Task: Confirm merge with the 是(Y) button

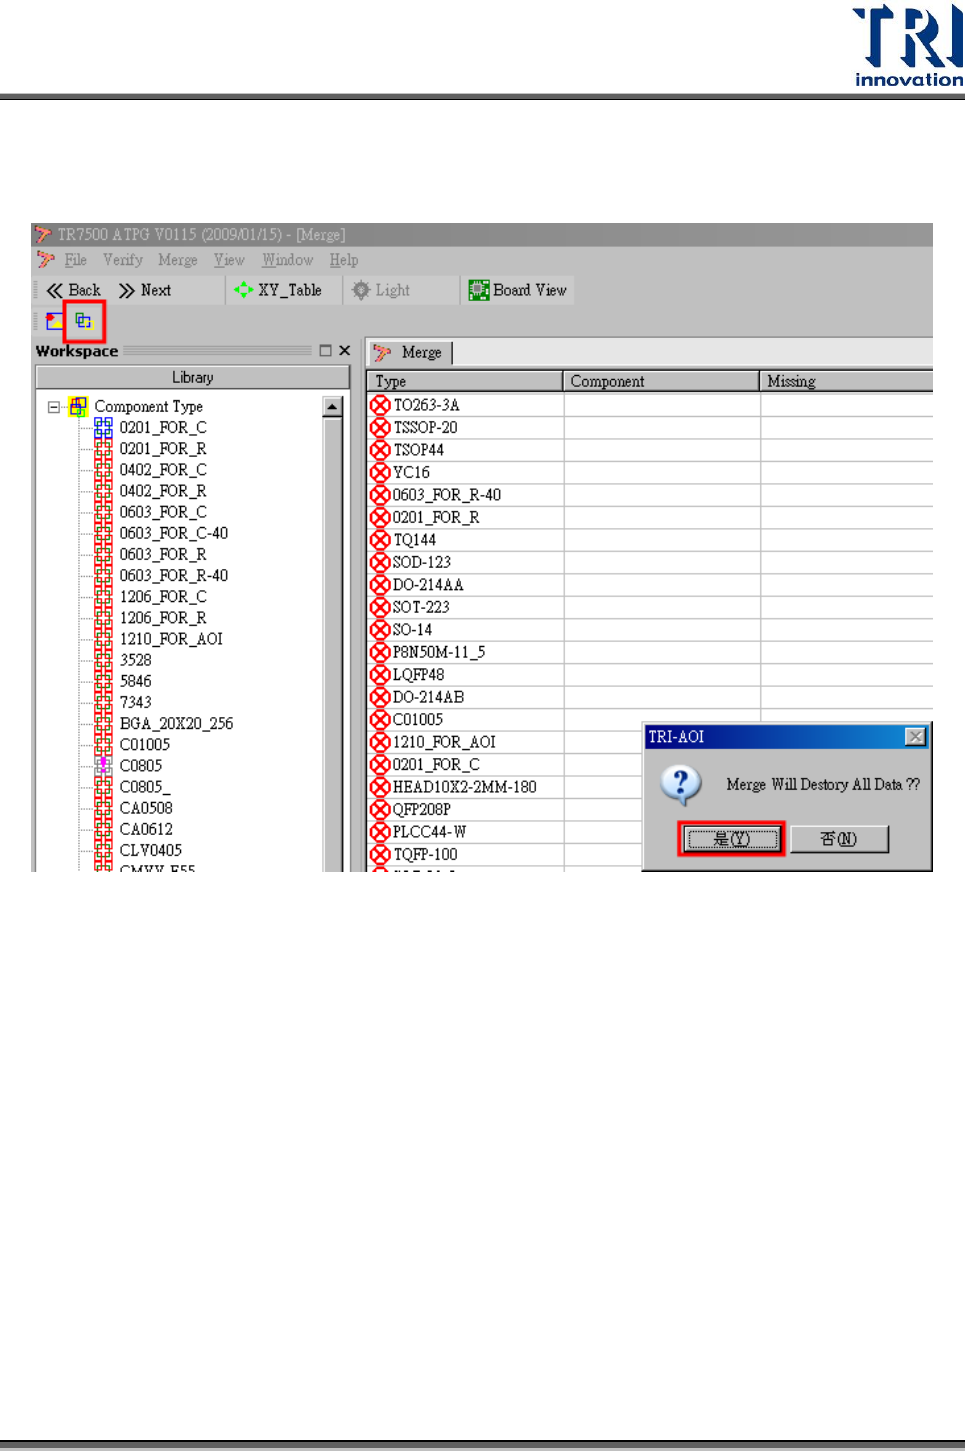Action: [x=732, y=839]
